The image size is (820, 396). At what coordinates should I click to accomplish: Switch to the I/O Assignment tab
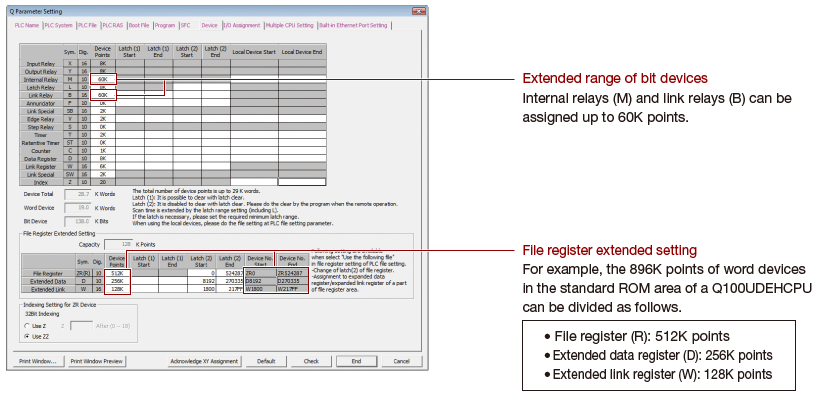tap(243, 26)
